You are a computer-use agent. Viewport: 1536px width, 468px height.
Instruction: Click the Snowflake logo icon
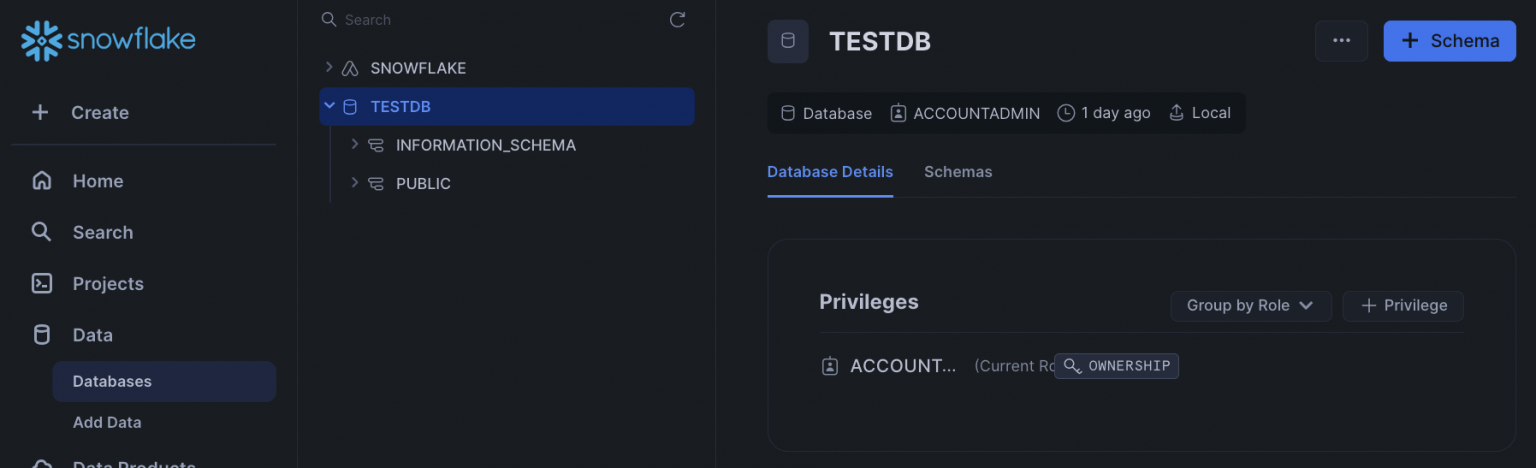pos(41,40)
